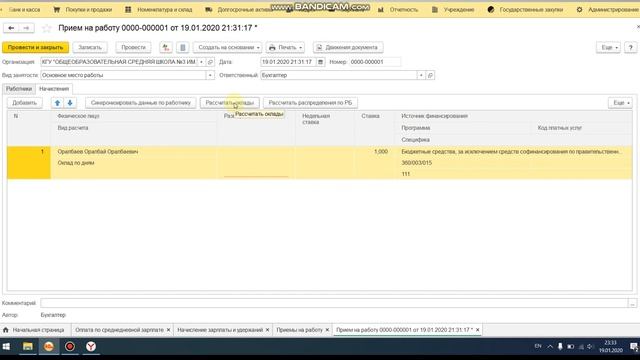This screenshot has width=640, height=360.
Task: Click Провести и закрыть button
Action: [36, 47]
